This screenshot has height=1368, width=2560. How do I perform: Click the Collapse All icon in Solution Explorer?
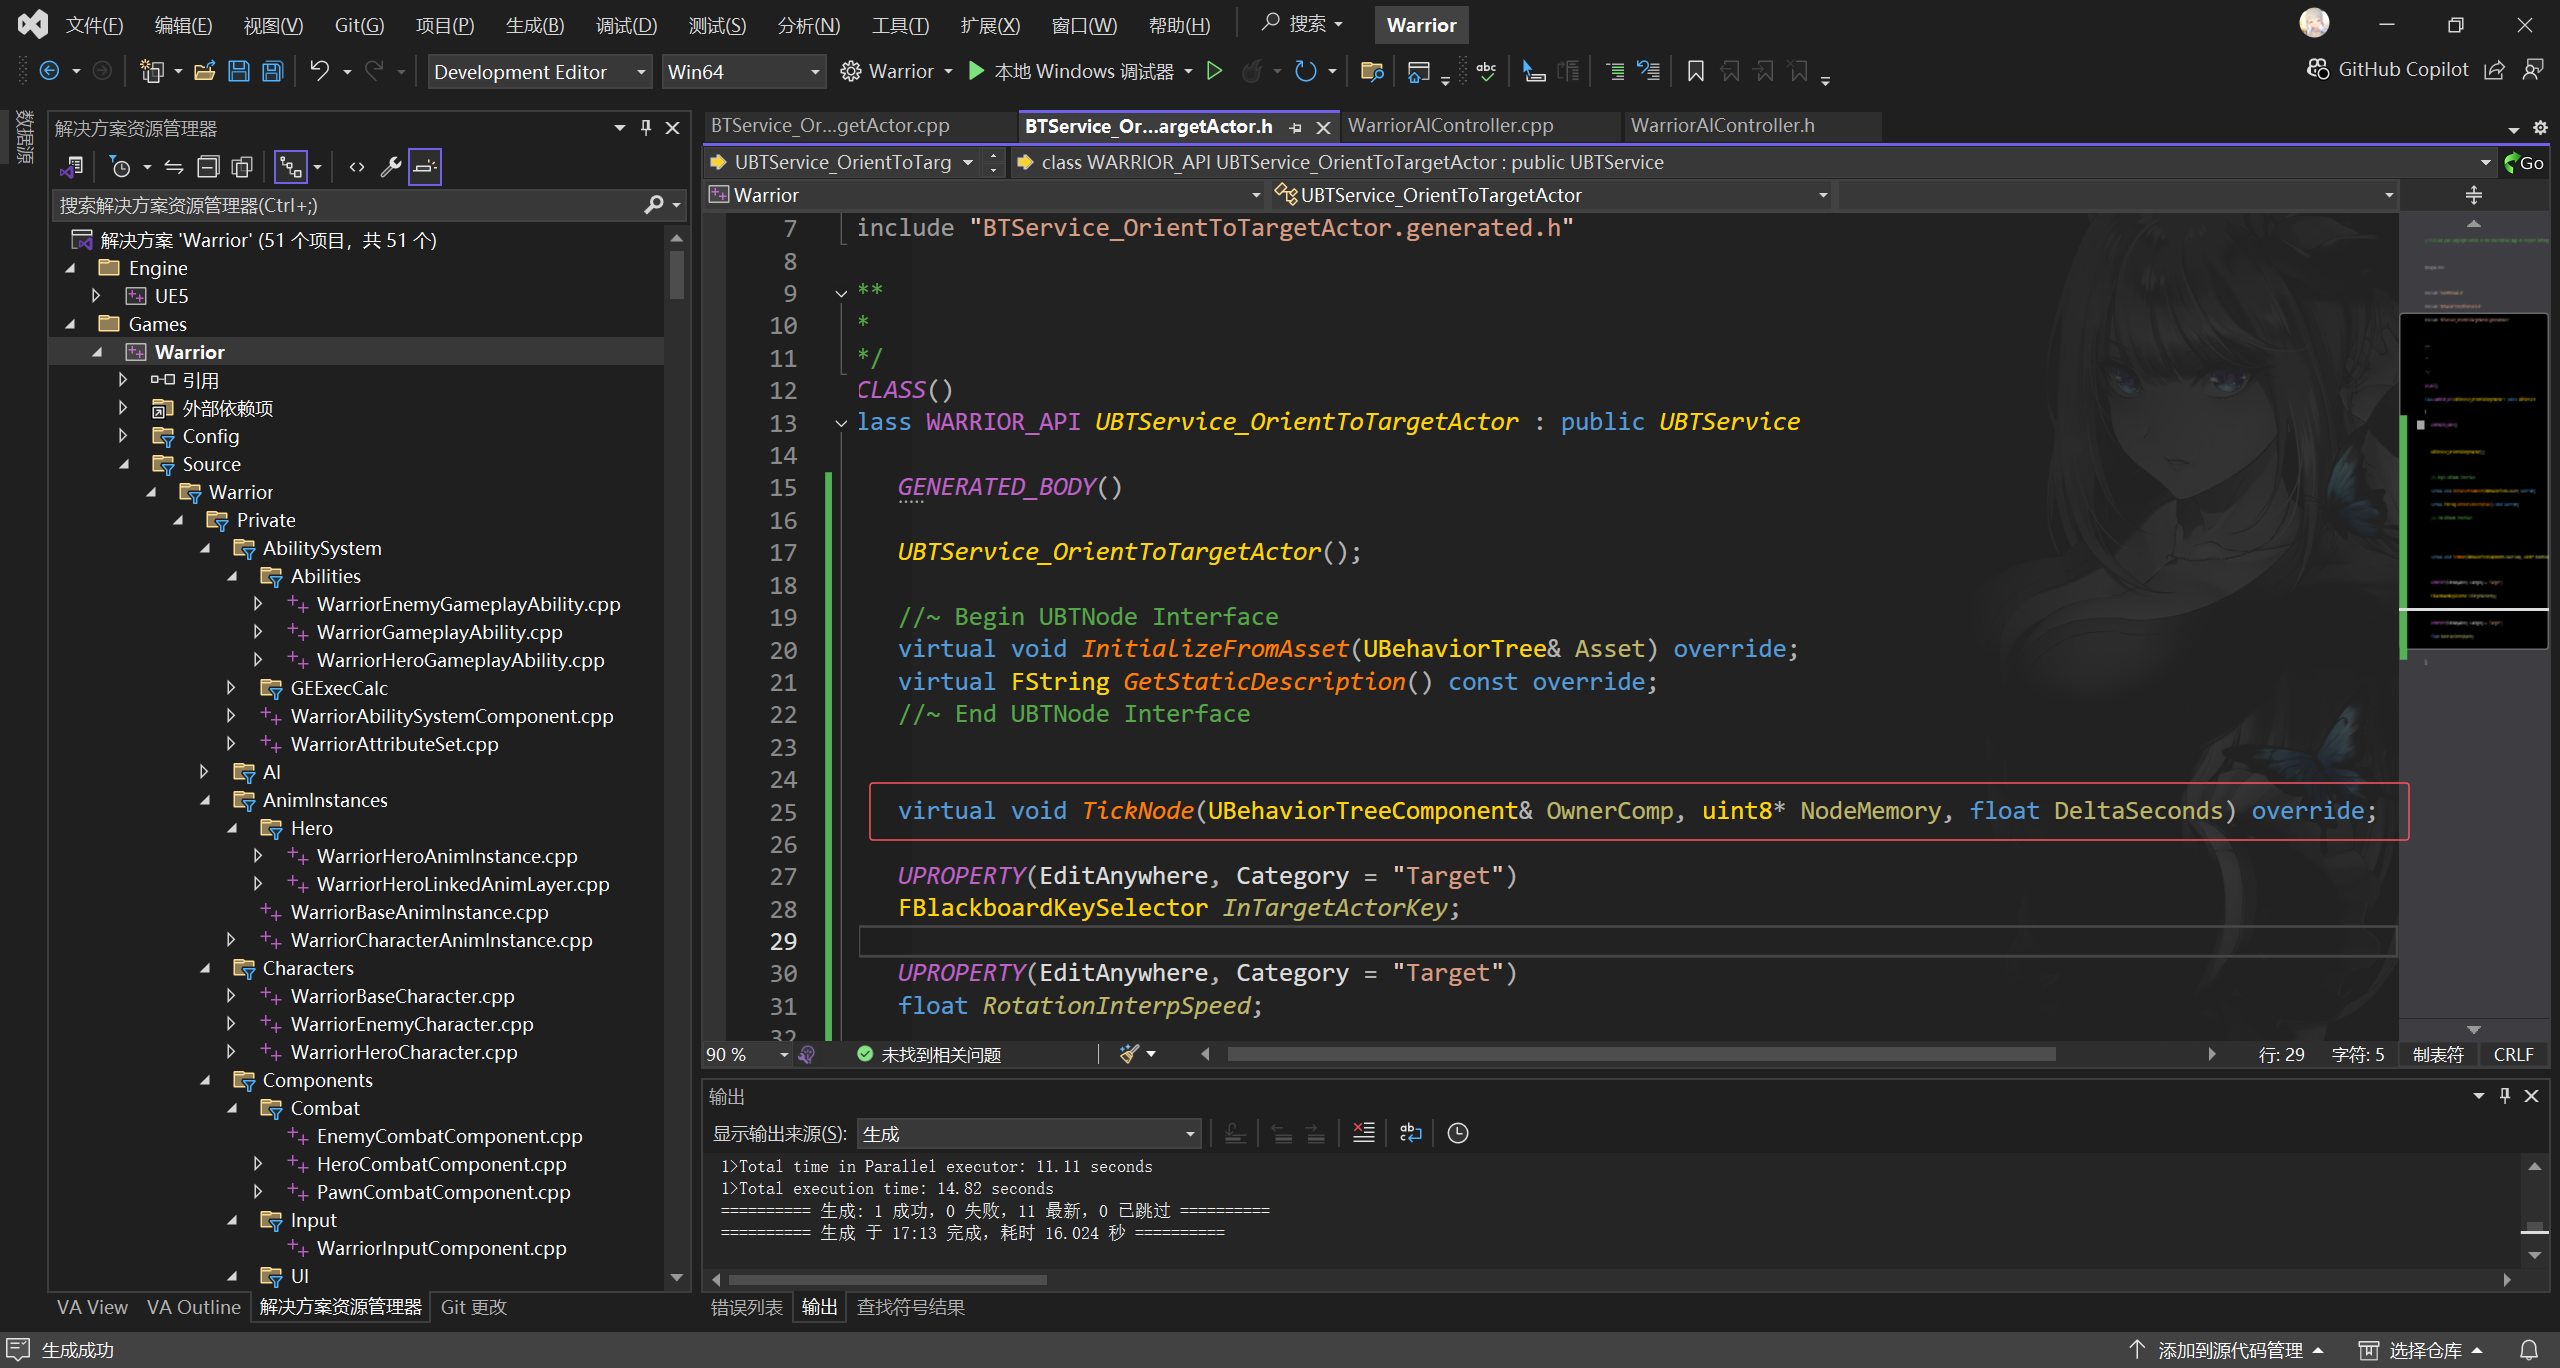(x=208, y=167)
